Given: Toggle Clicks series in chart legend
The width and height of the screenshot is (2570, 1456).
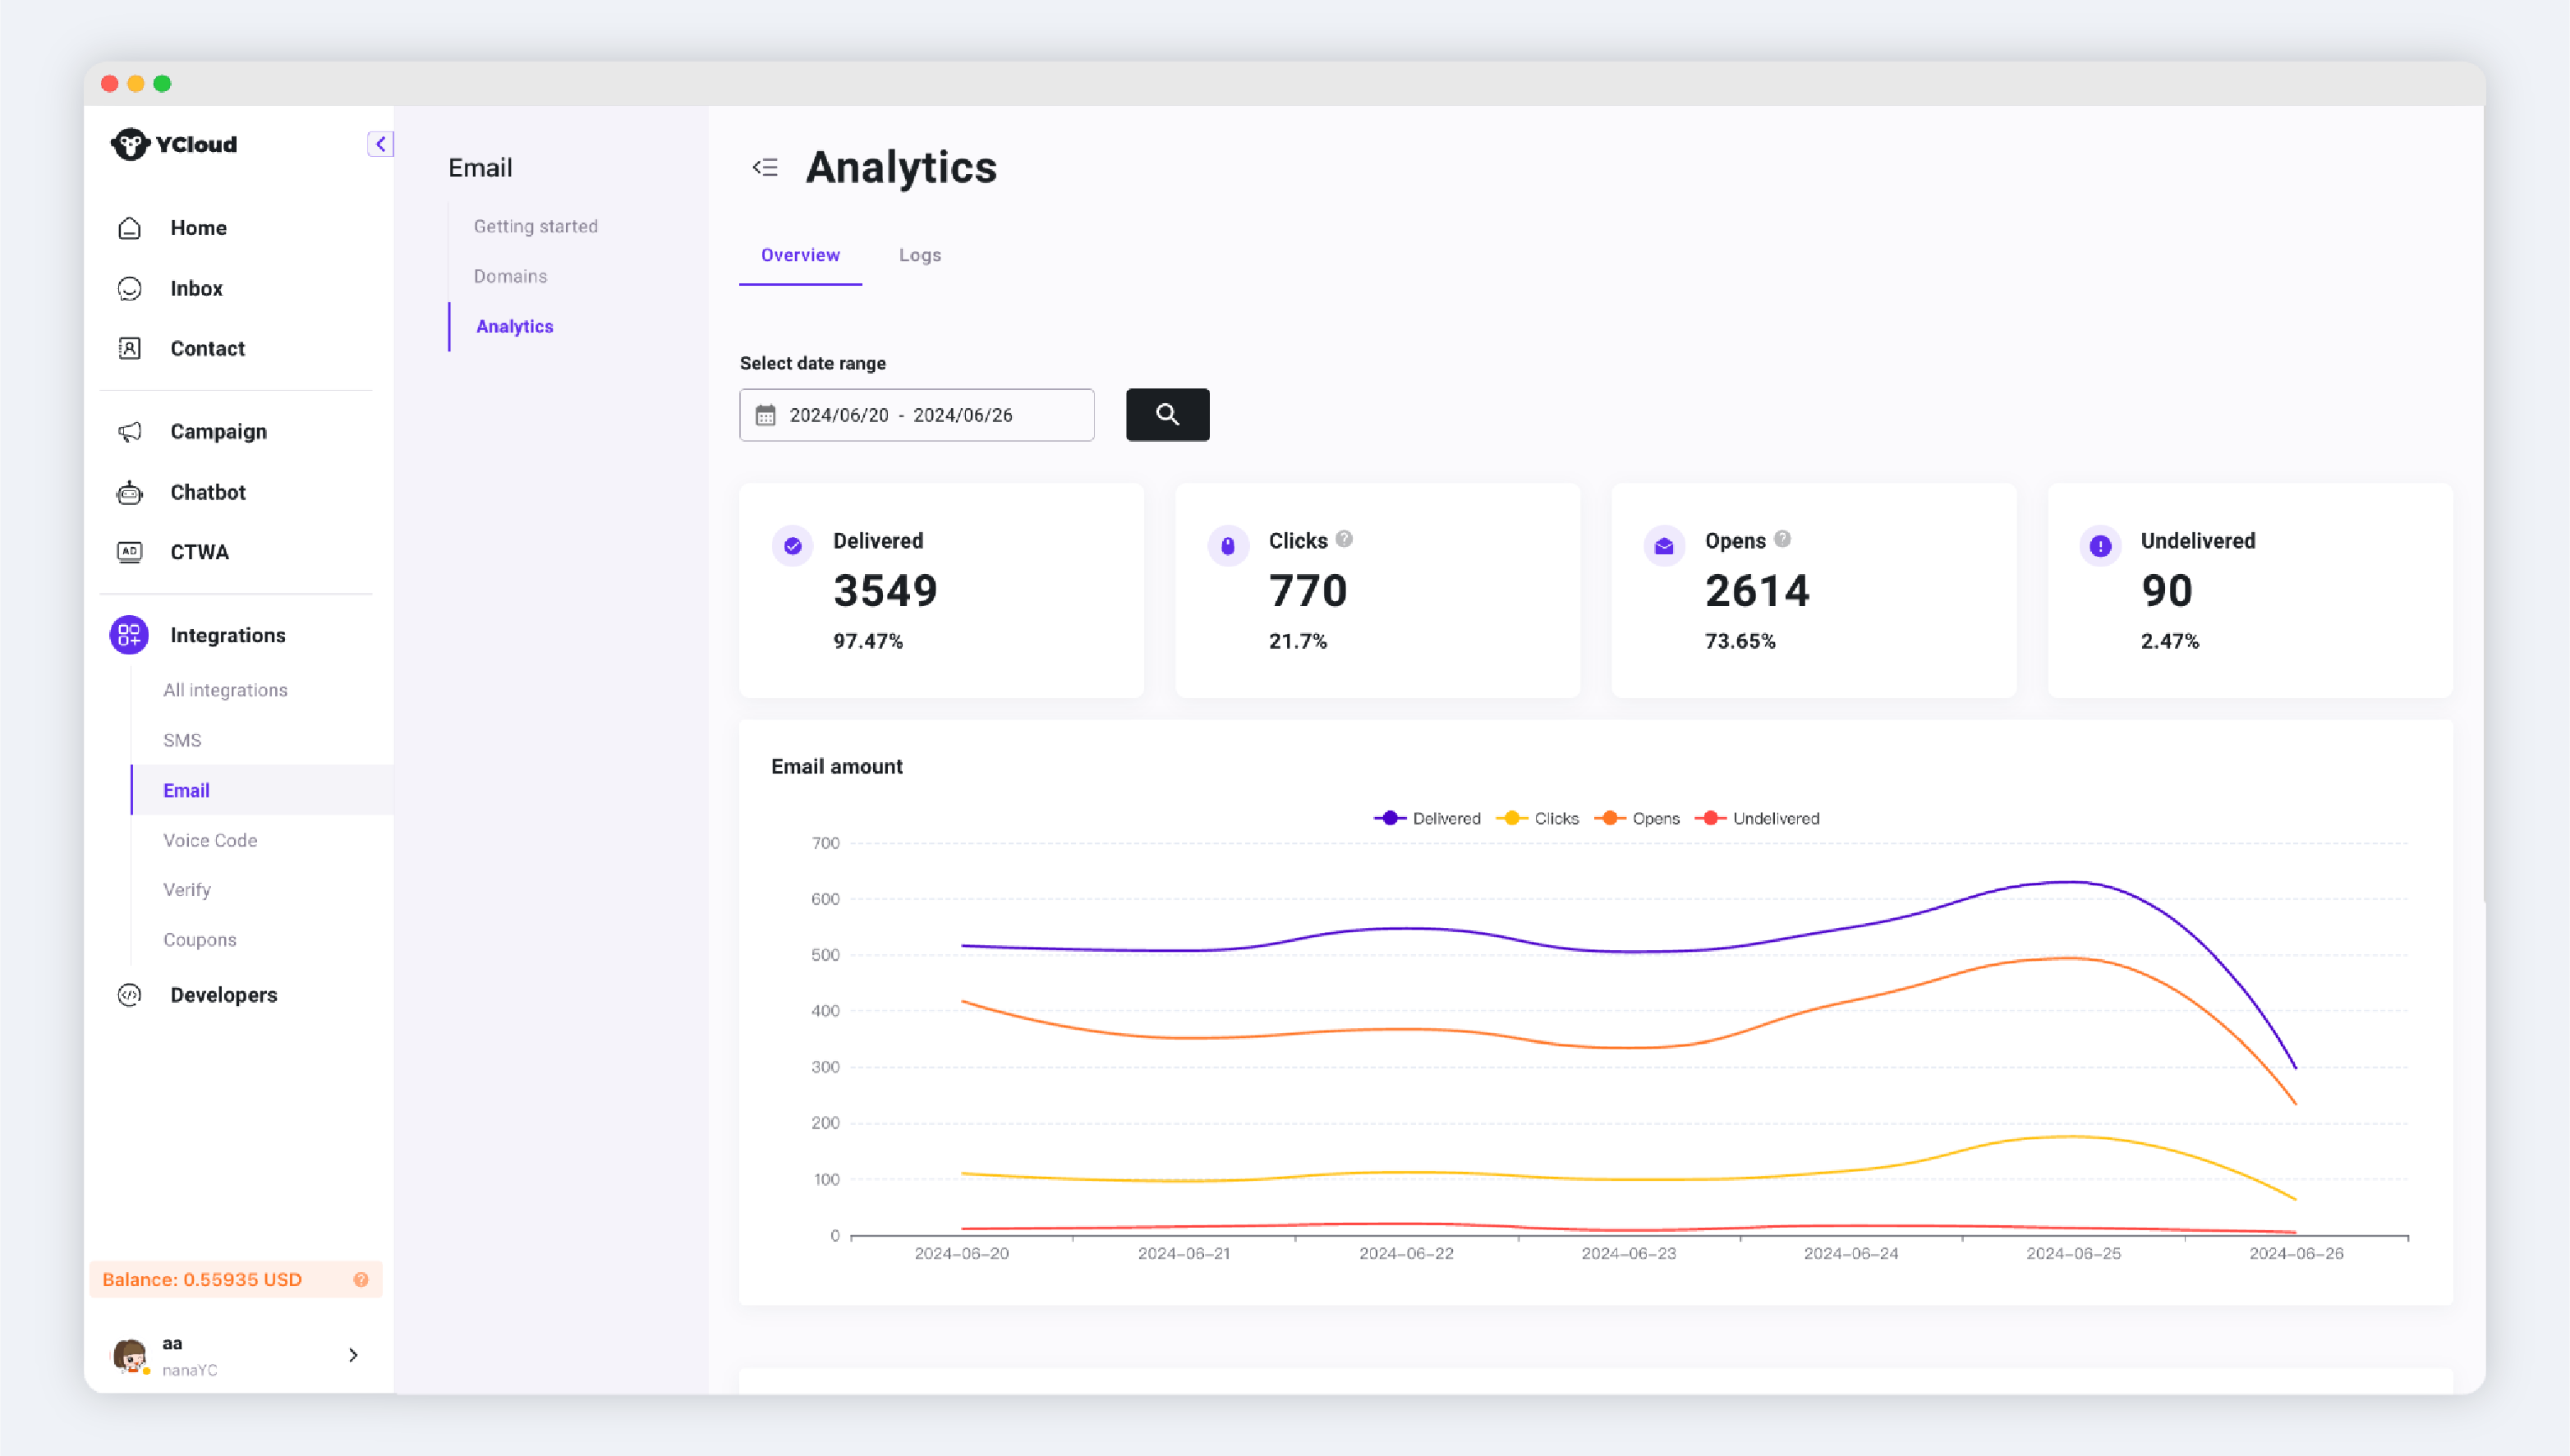Looking at the screenshot, I should pos(1538,818).
